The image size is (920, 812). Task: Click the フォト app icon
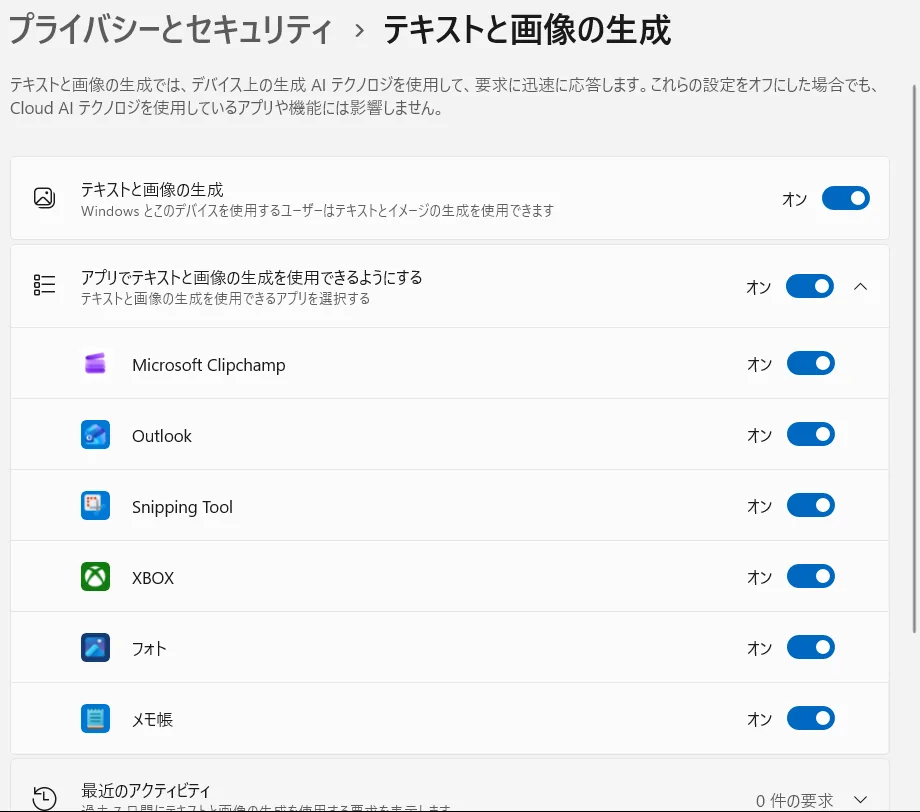pos(95,648)
